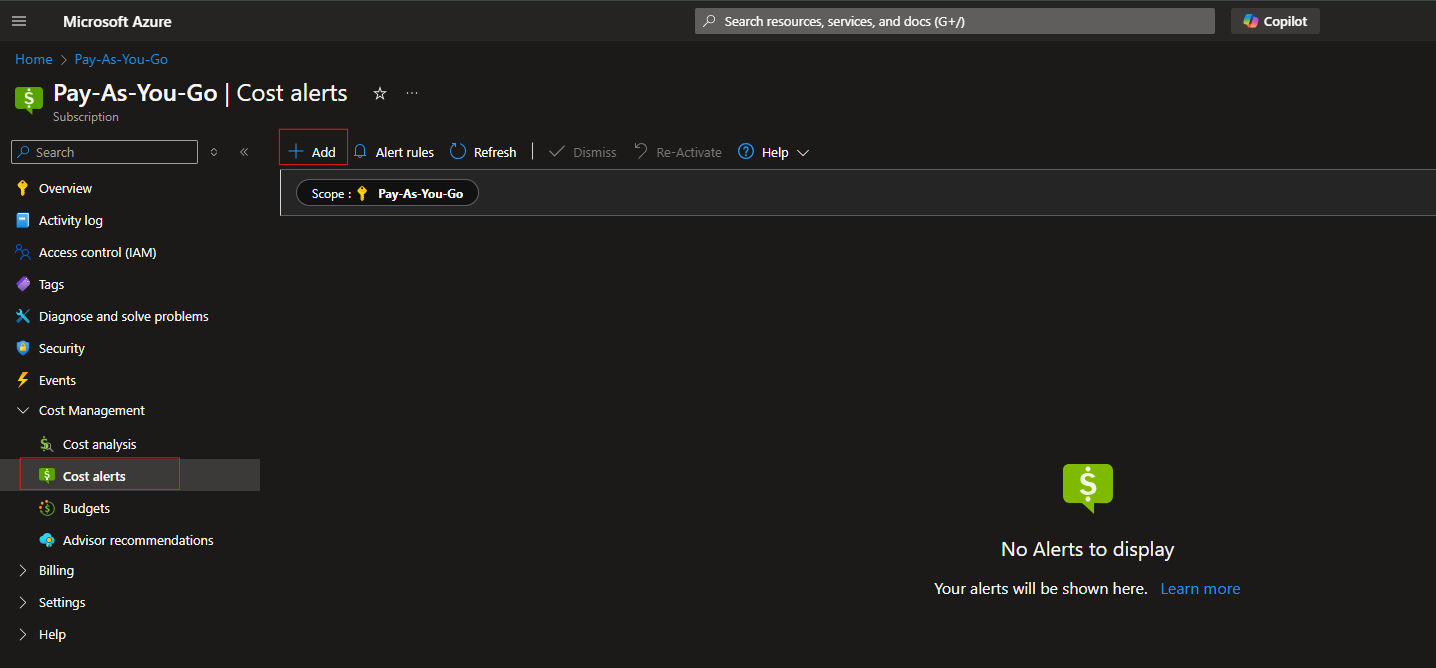Toggle expand-all arrows beside sidebar search
The height and width of the screenshot is (668, 1436).
pyautogui.click(x=214, y=152)
